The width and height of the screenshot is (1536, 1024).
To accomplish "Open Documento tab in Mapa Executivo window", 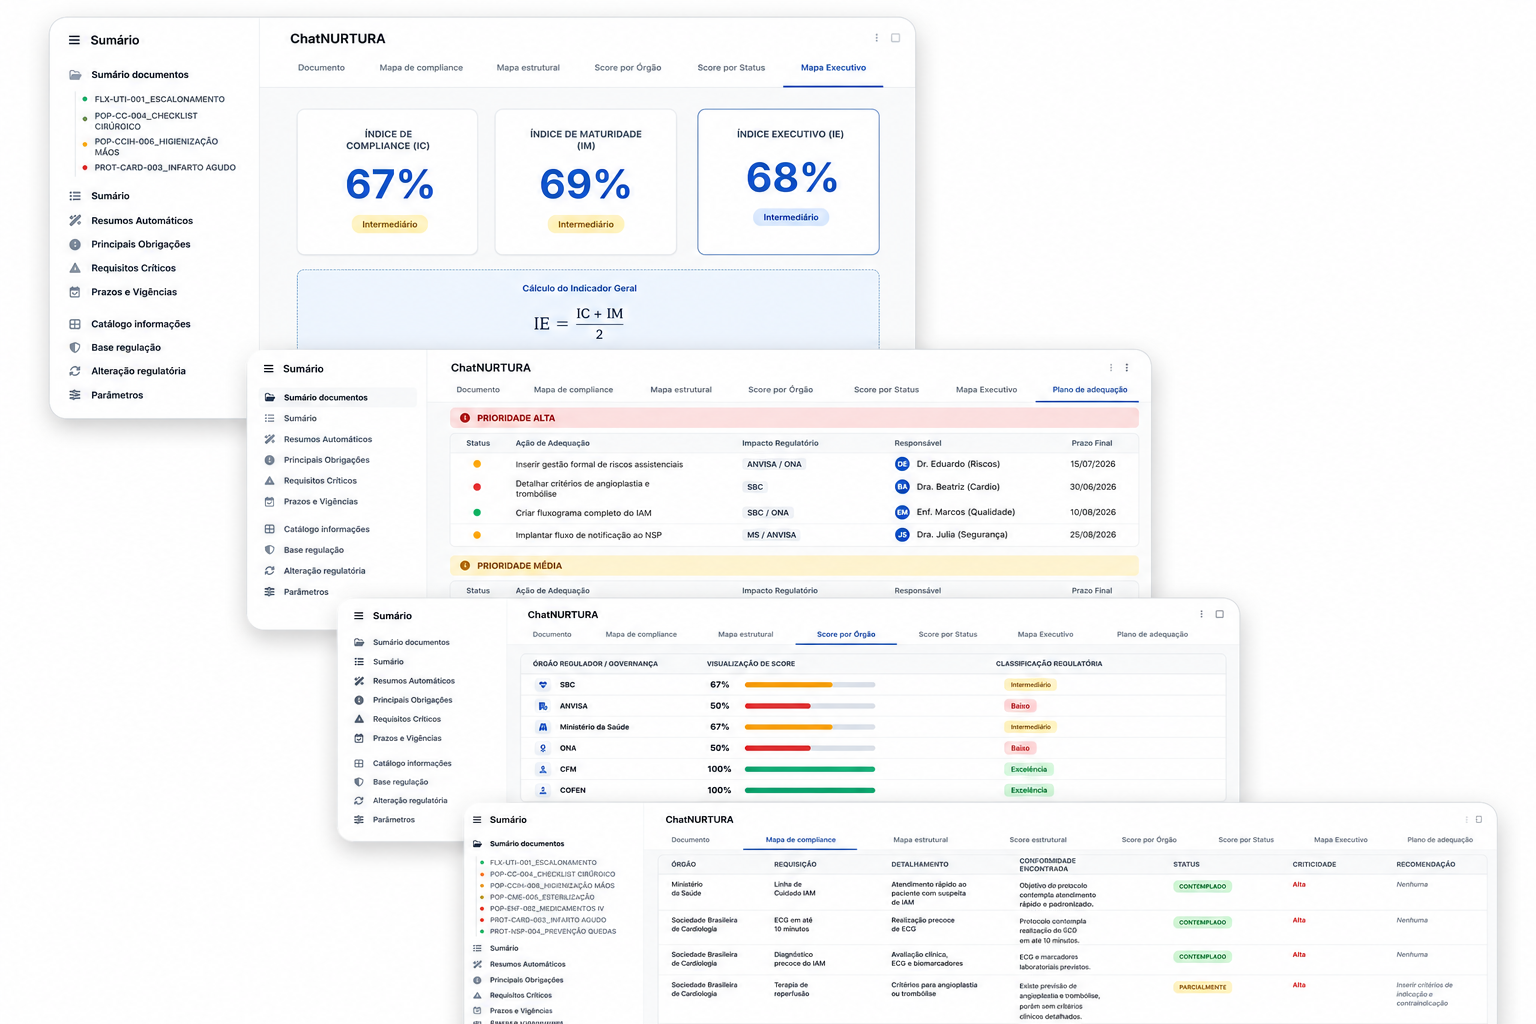I will click(321, 68).
